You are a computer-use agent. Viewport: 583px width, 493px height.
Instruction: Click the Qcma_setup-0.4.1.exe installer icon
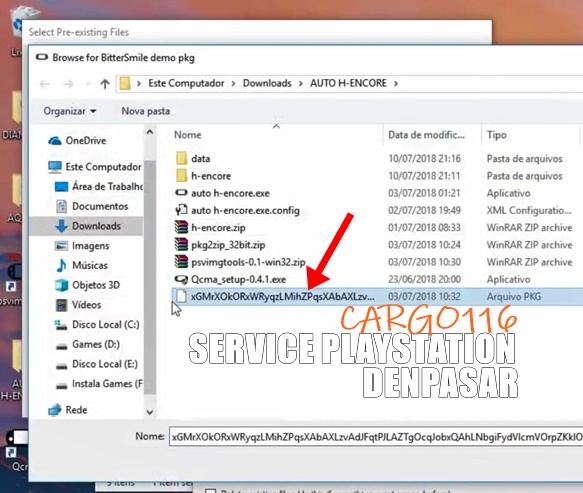(x=181, y=279)
